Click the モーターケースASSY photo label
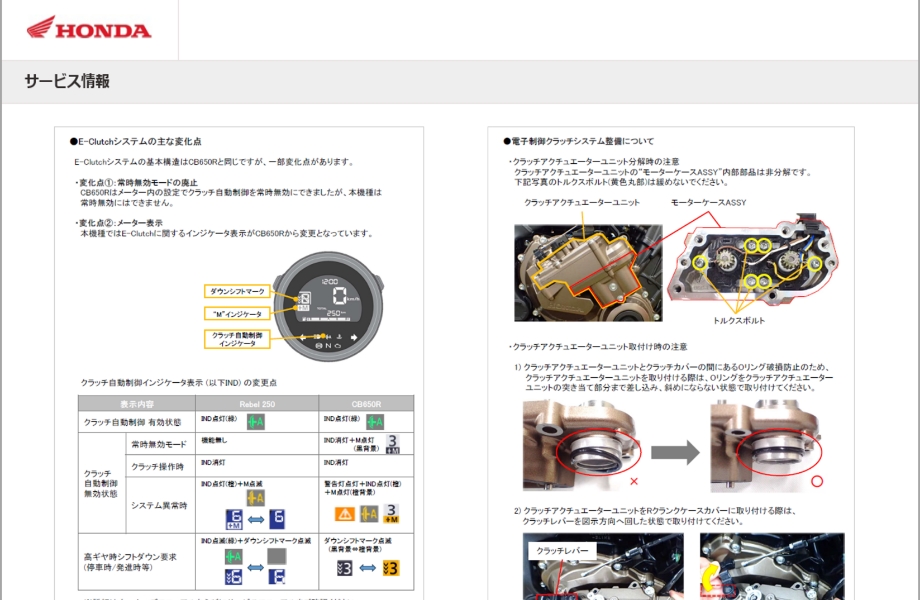This screenshot has height=600, width=920. tap(708, 202)
